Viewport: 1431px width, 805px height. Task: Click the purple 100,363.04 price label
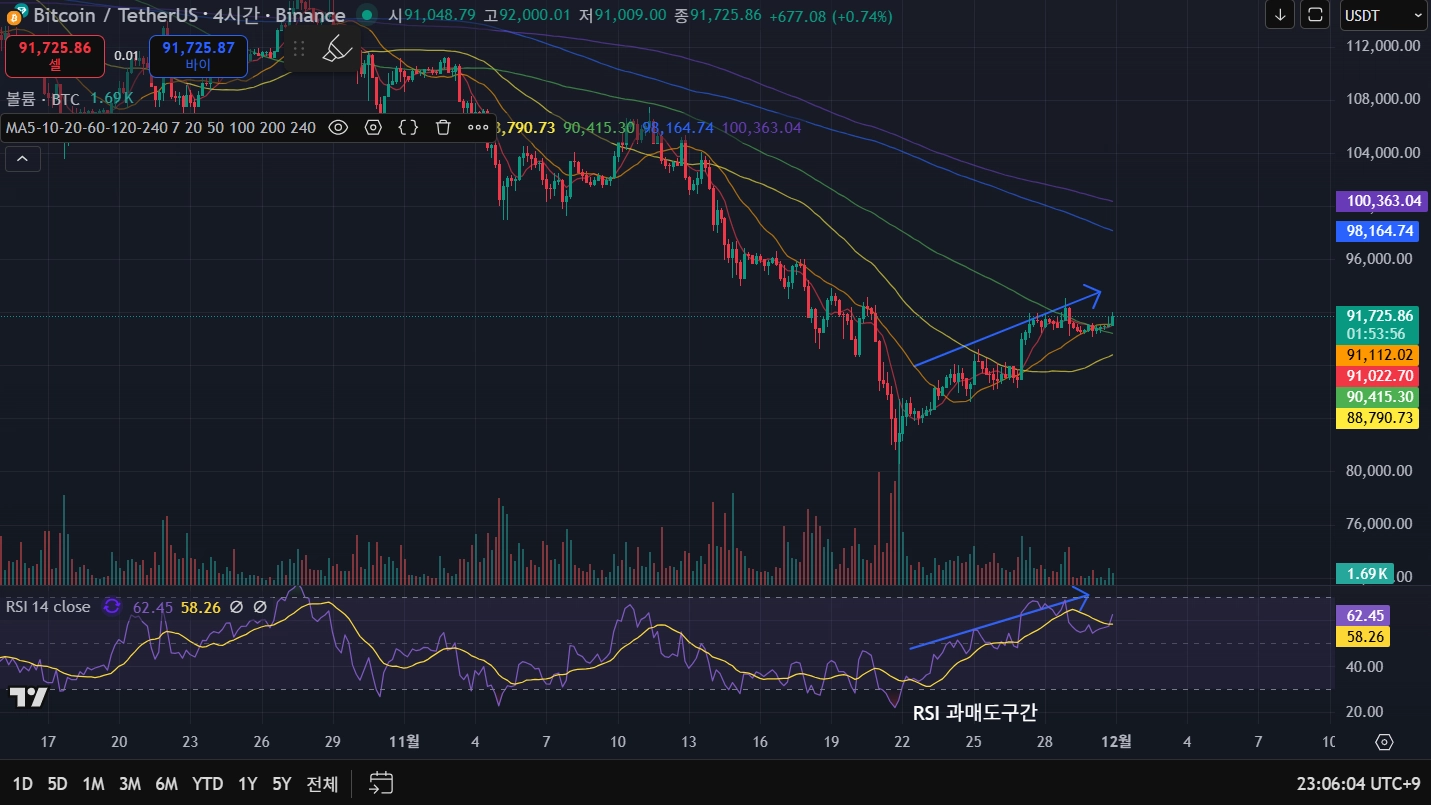coord(1384,201)
